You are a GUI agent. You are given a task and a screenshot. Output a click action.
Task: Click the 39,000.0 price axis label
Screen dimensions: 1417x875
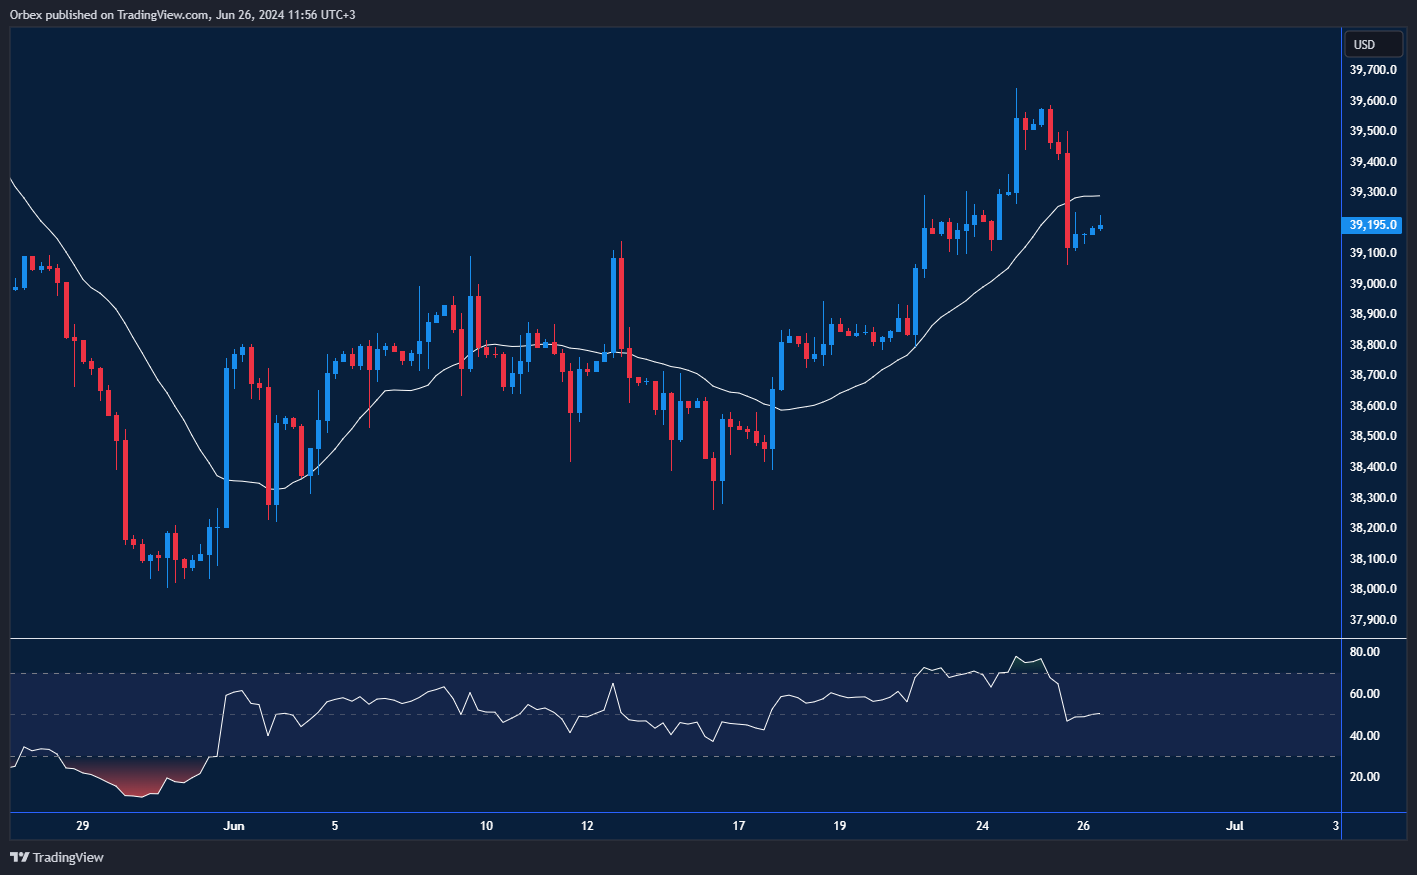click(x=1372, y=284)
